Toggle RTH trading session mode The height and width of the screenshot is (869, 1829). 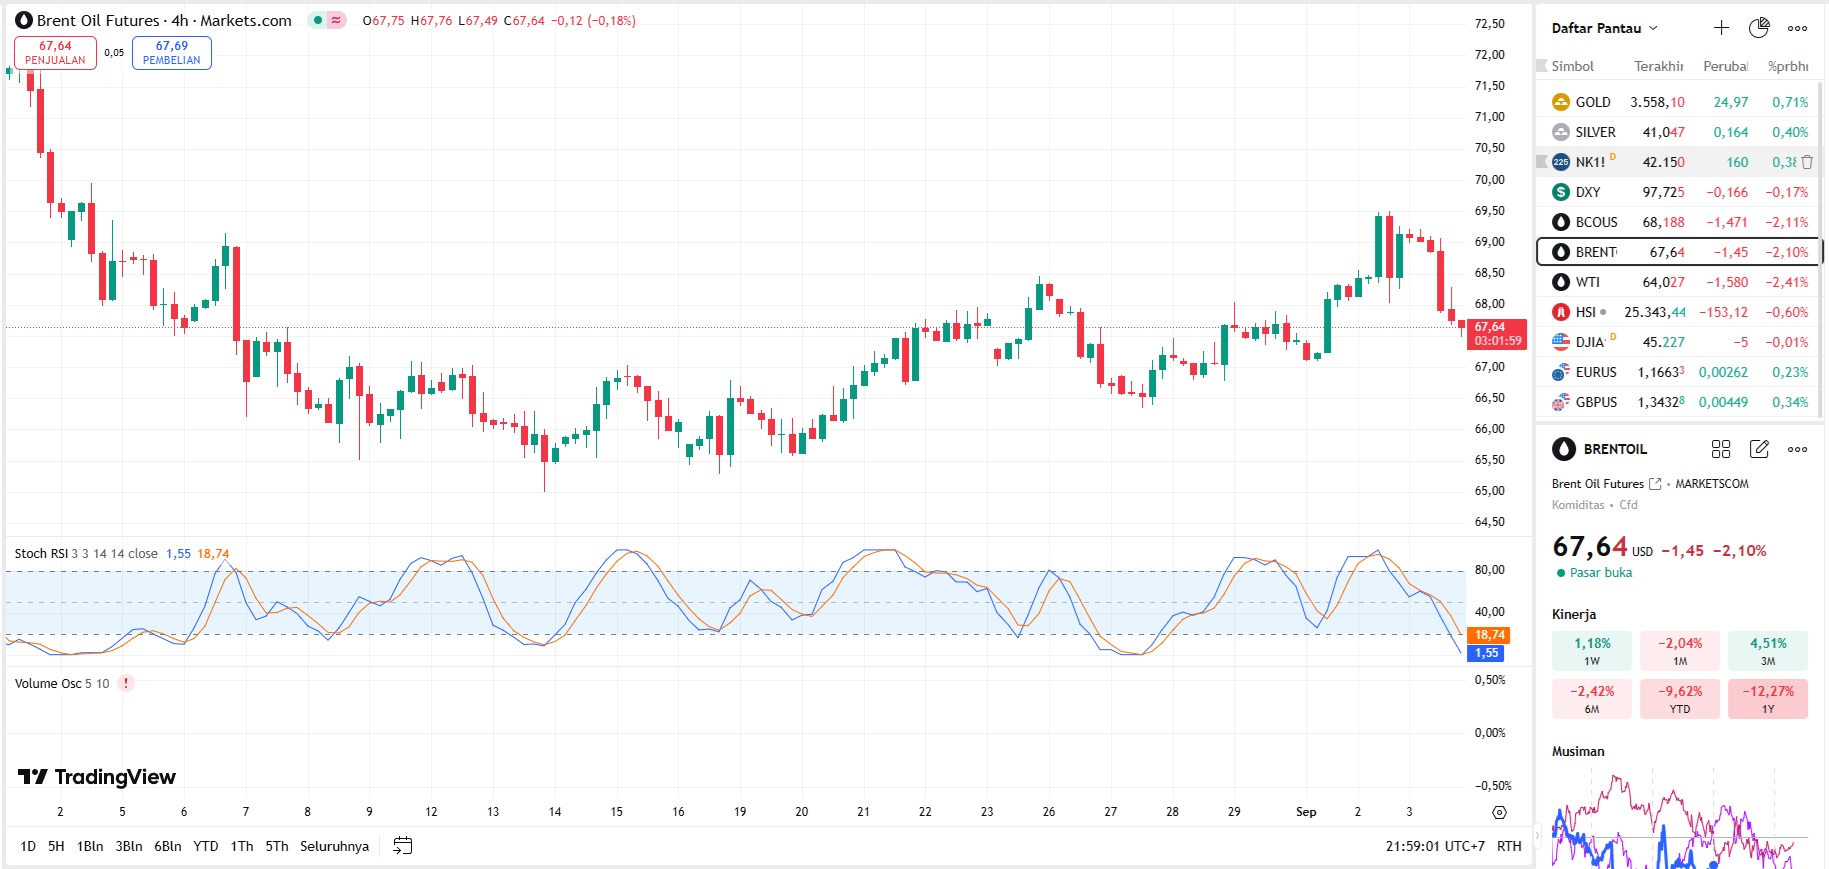coord(1509,846)
